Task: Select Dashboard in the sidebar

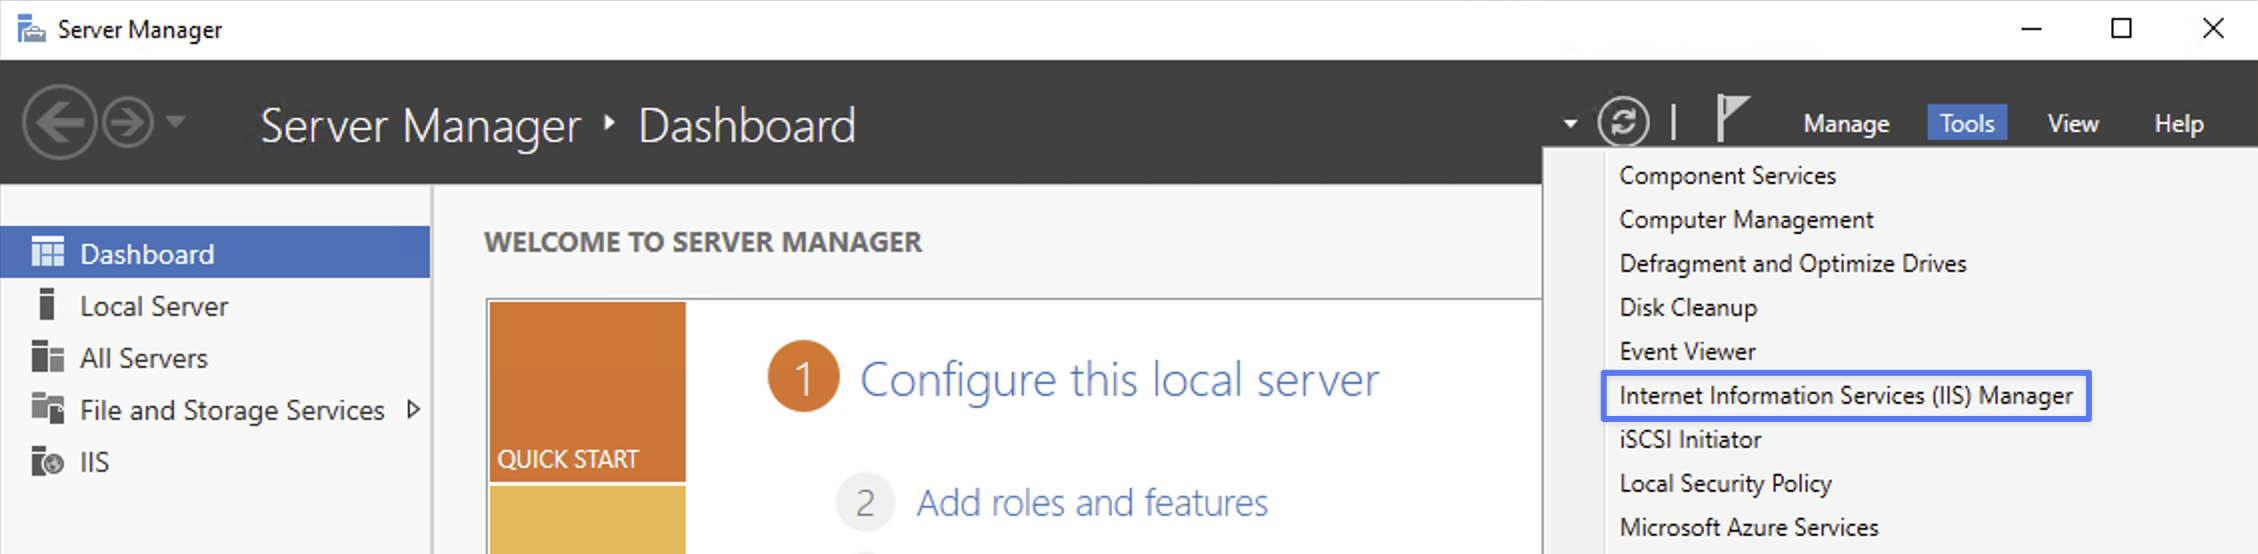Action: point(215,253)
